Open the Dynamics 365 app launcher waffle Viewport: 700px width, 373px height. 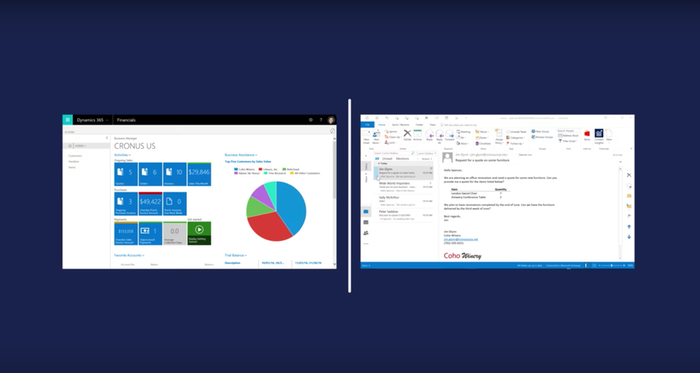pyautogui.click(x=67, y=120)
